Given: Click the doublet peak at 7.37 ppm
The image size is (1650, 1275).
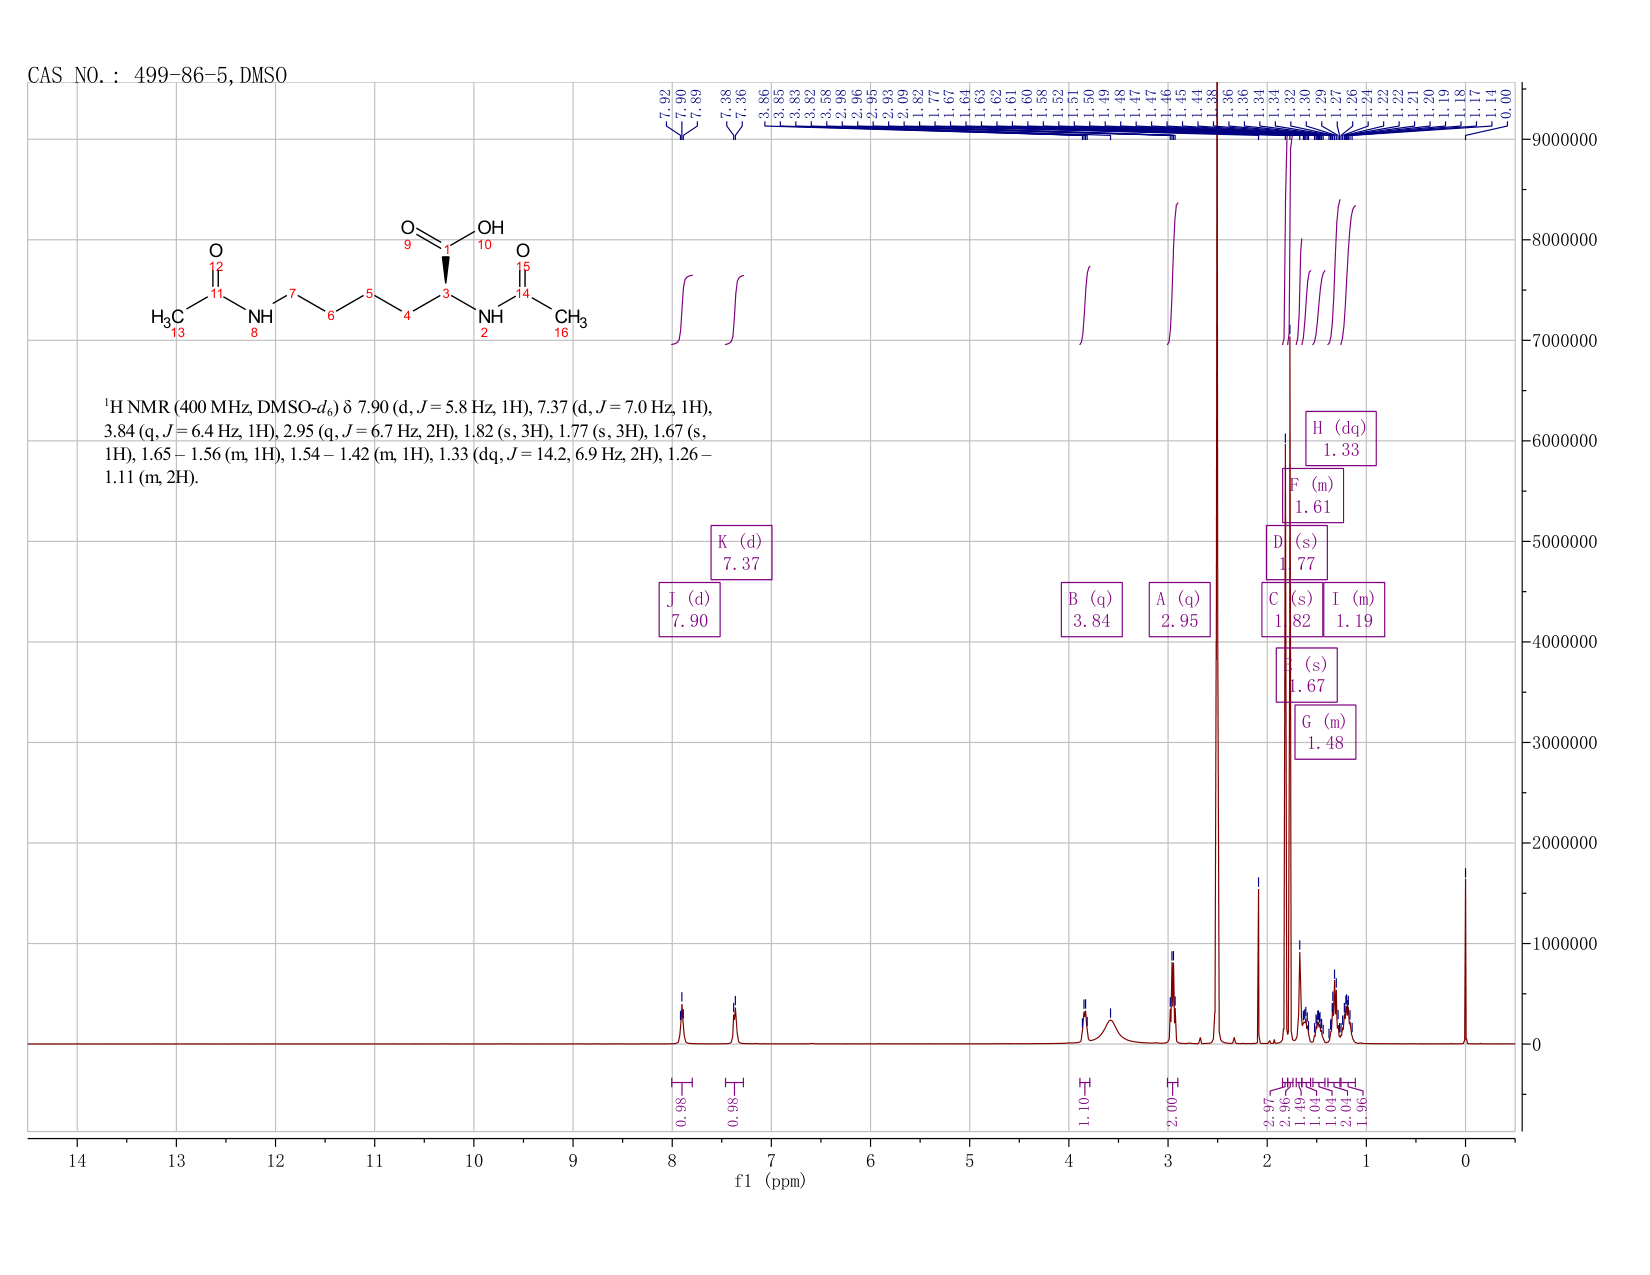Looking at the screenshot, I should [x=734, y=1027].
